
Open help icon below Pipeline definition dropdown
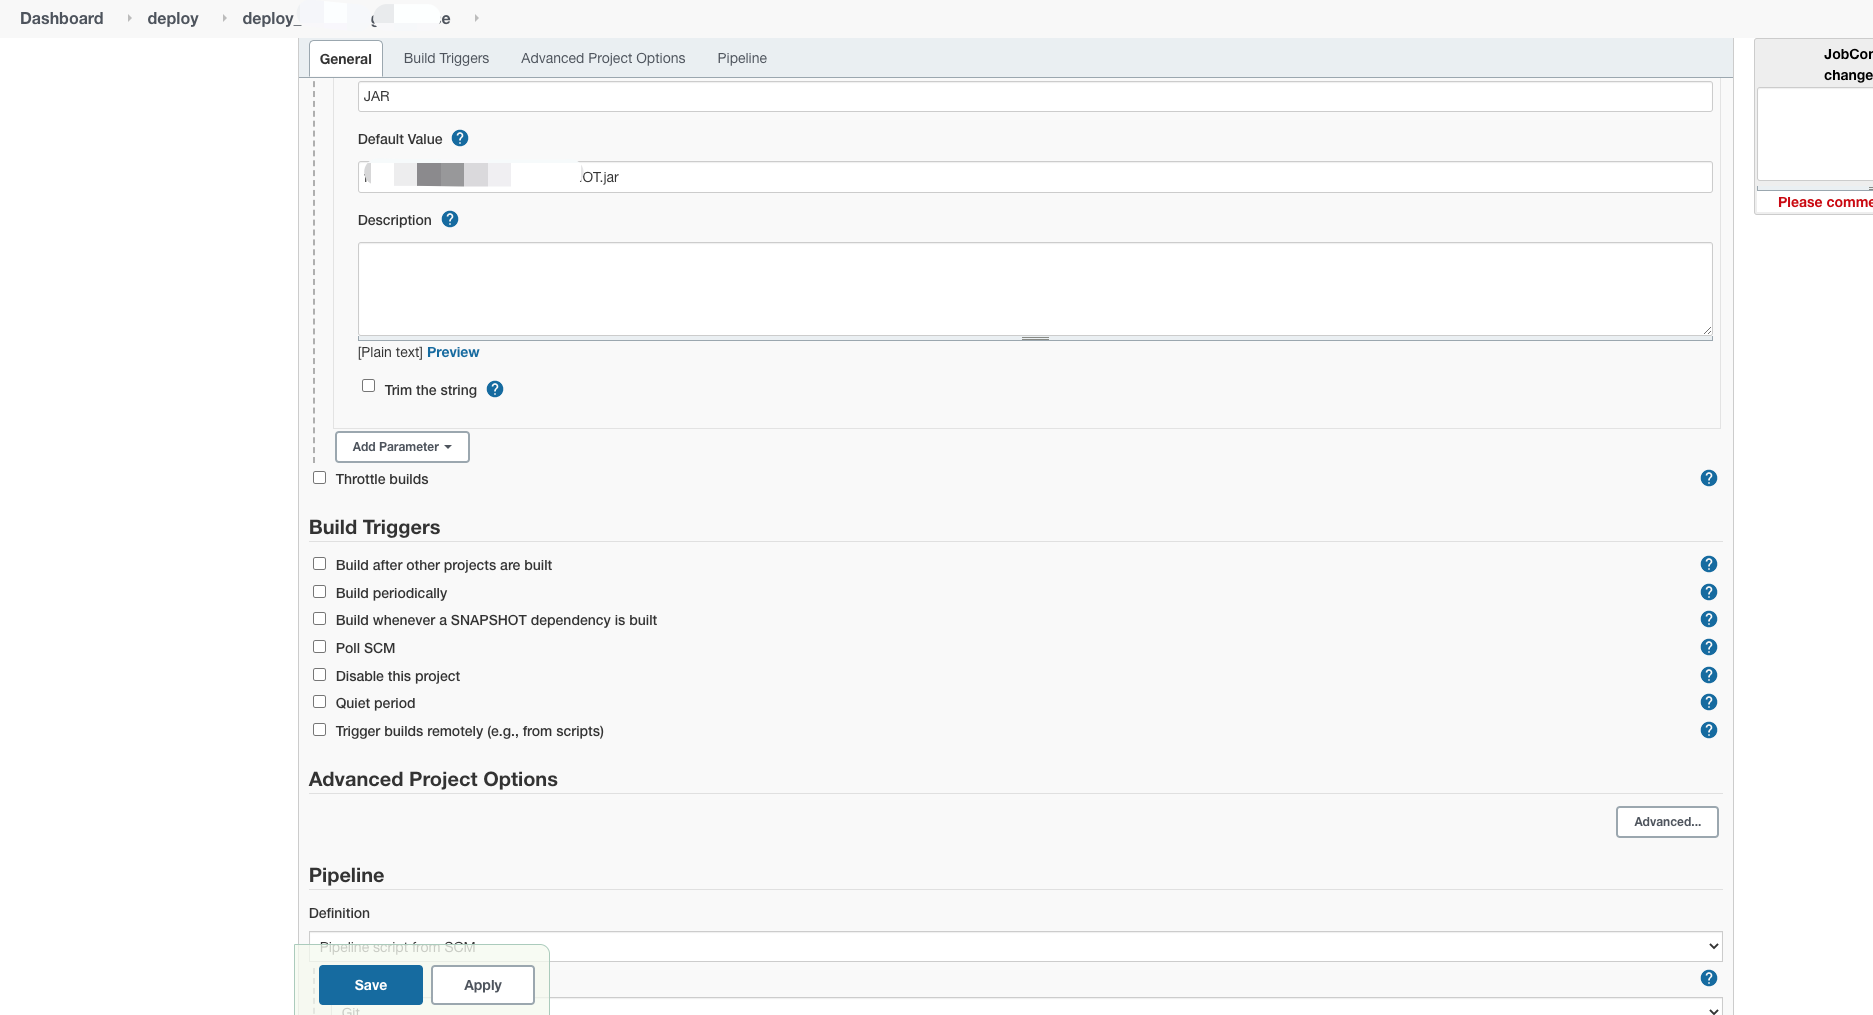click(1709, 978)
